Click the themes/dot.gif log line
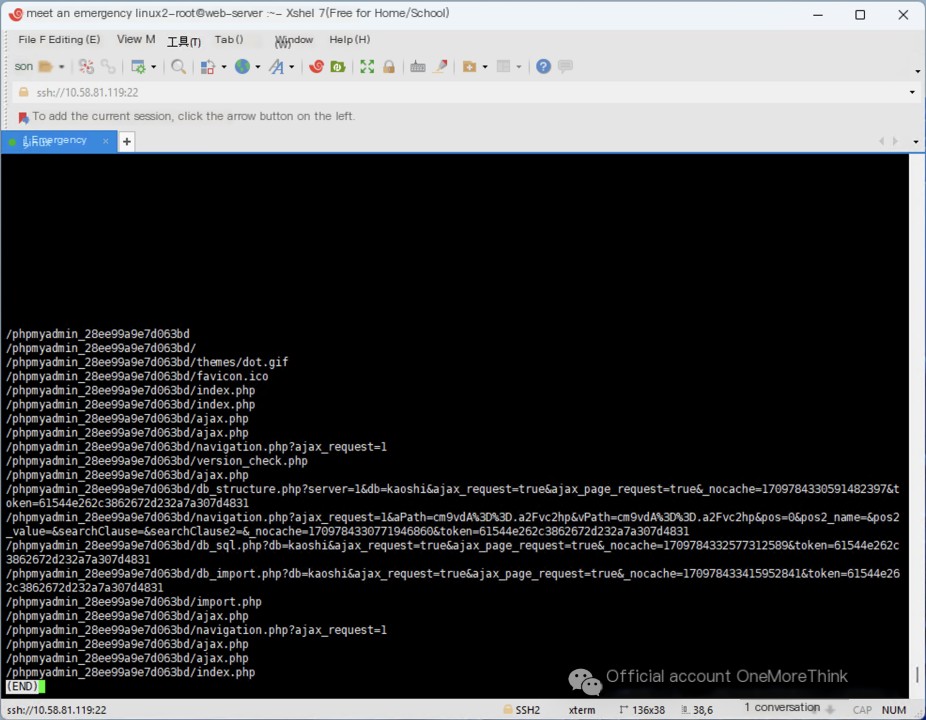Viewport: 926px width, 720px height. click(x=147, y=362)
